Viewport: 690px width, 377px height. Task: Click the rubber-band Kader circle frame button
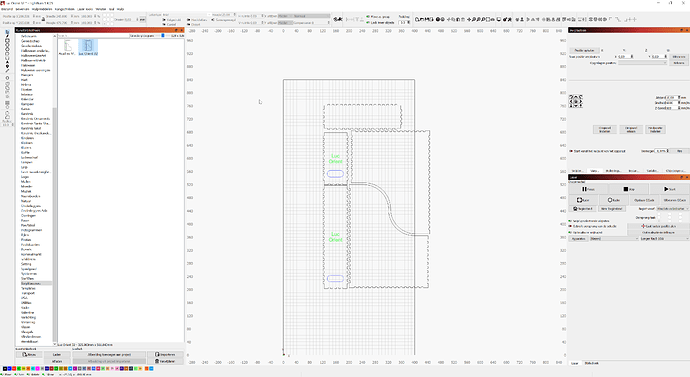(613, 200)
